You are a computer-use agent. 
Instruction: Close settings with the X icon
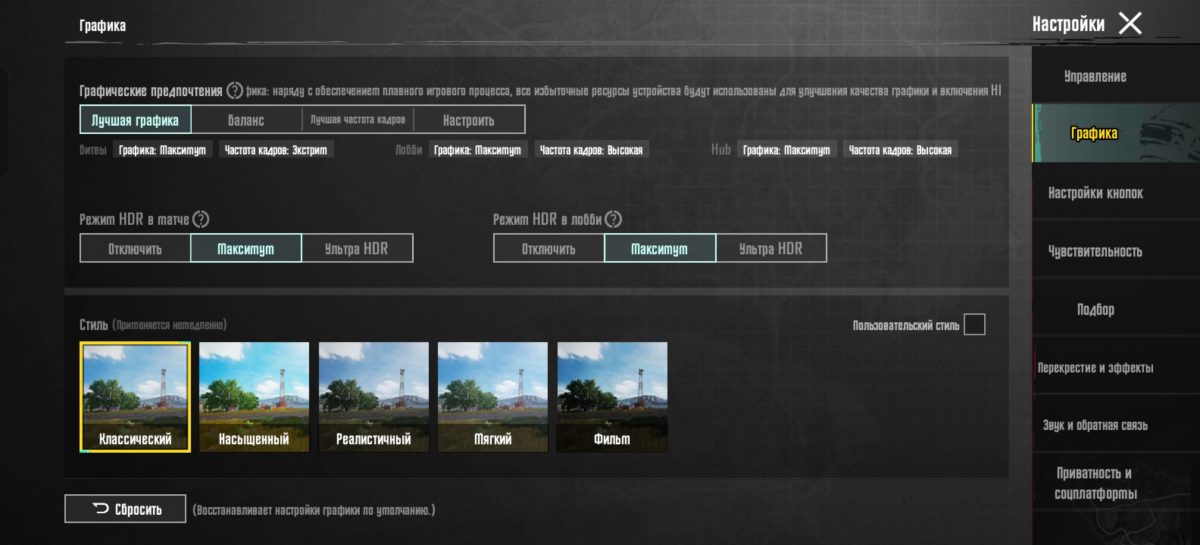click(x=1130, y=24)
